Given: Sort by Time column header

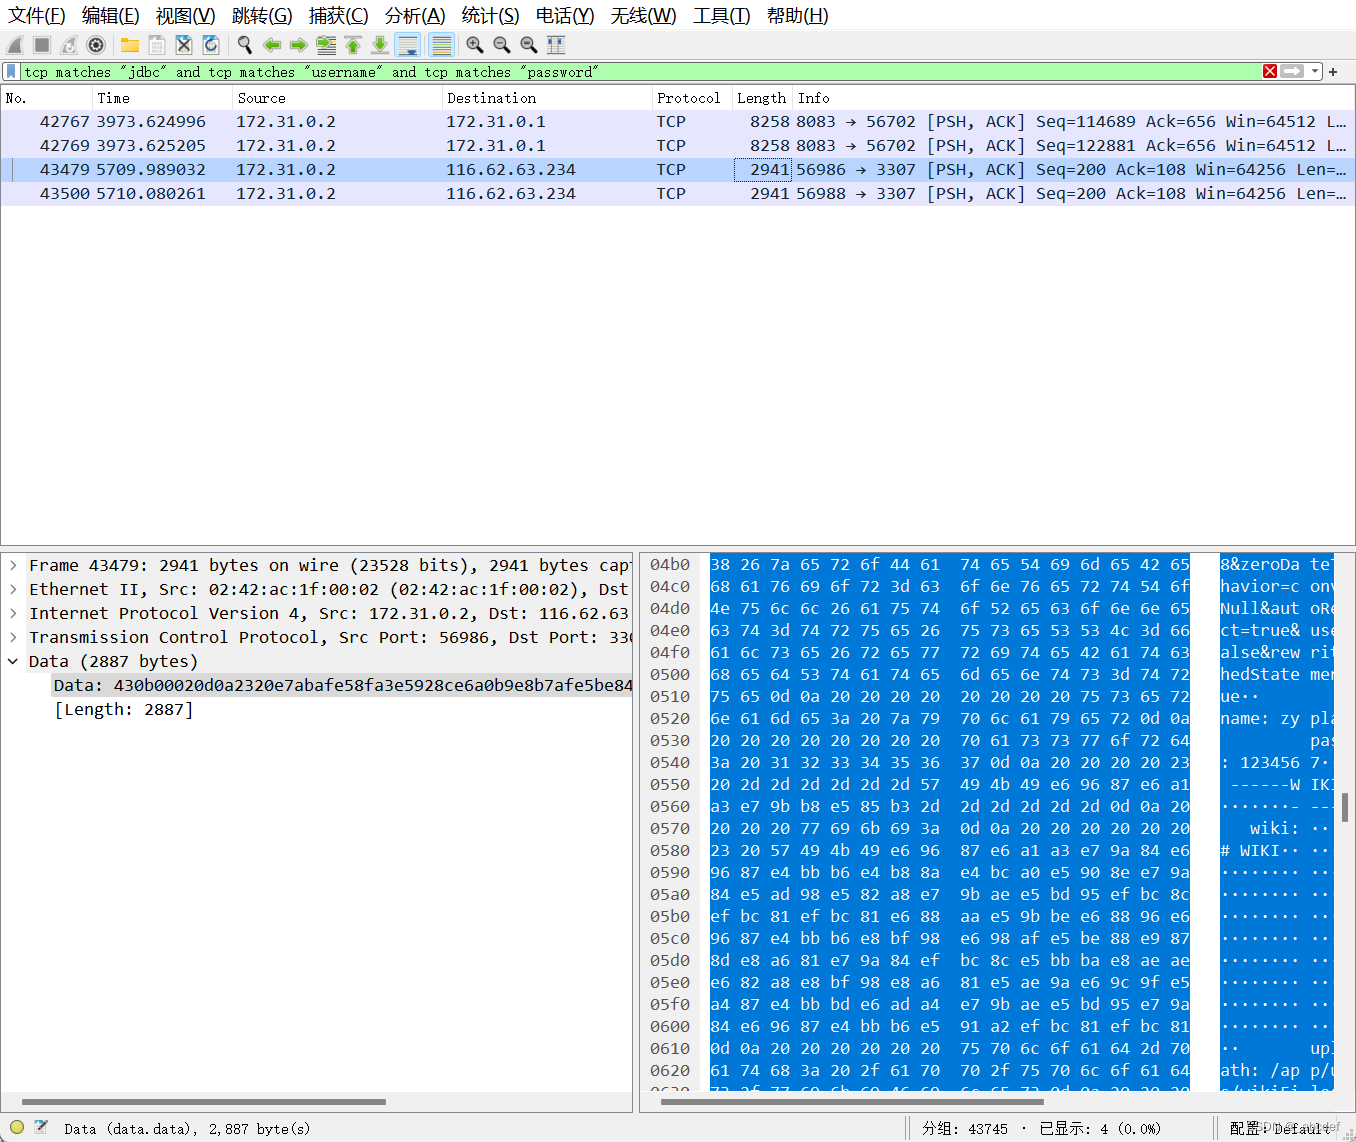Looking at the screenshot, I should click(162, 98).
